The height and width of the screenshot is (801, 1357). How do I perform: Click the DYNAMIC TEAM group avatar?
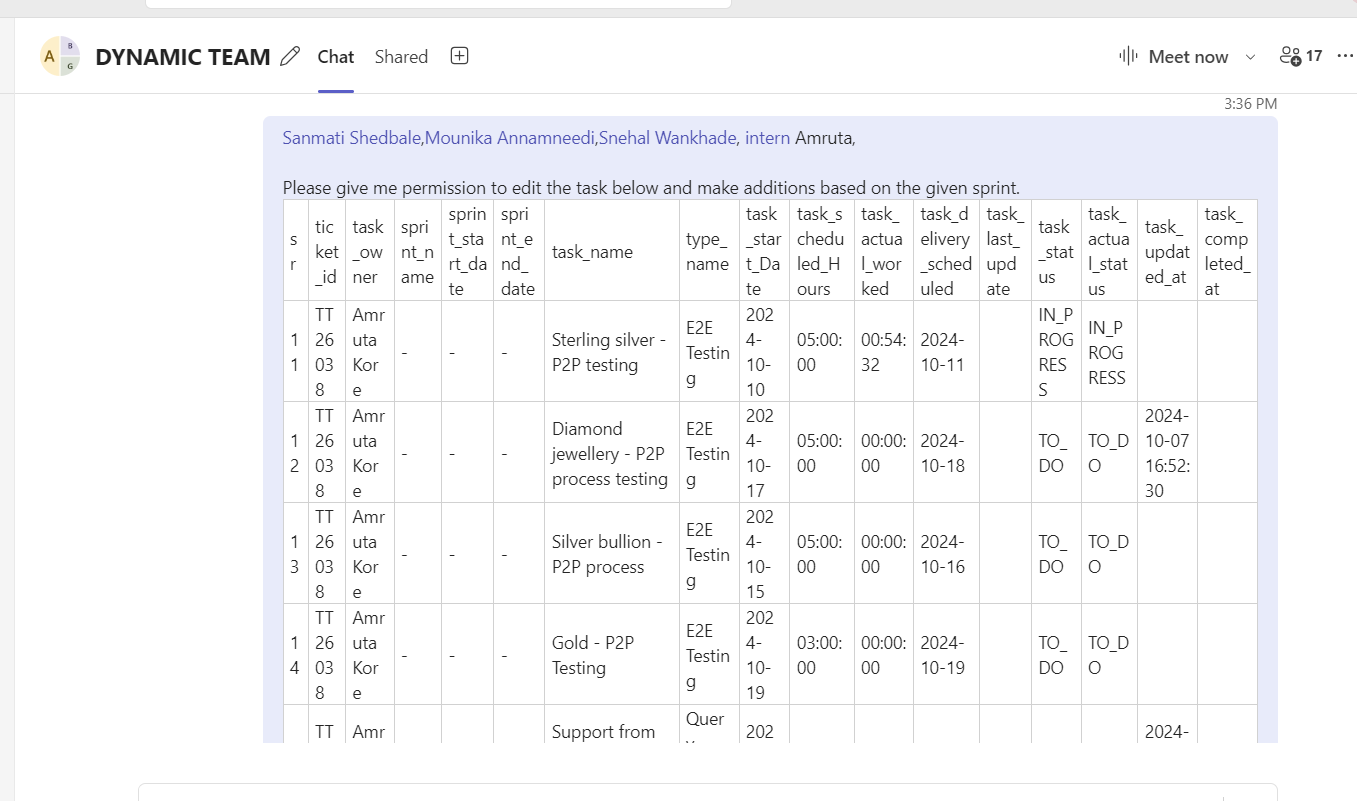coord(60,56)
